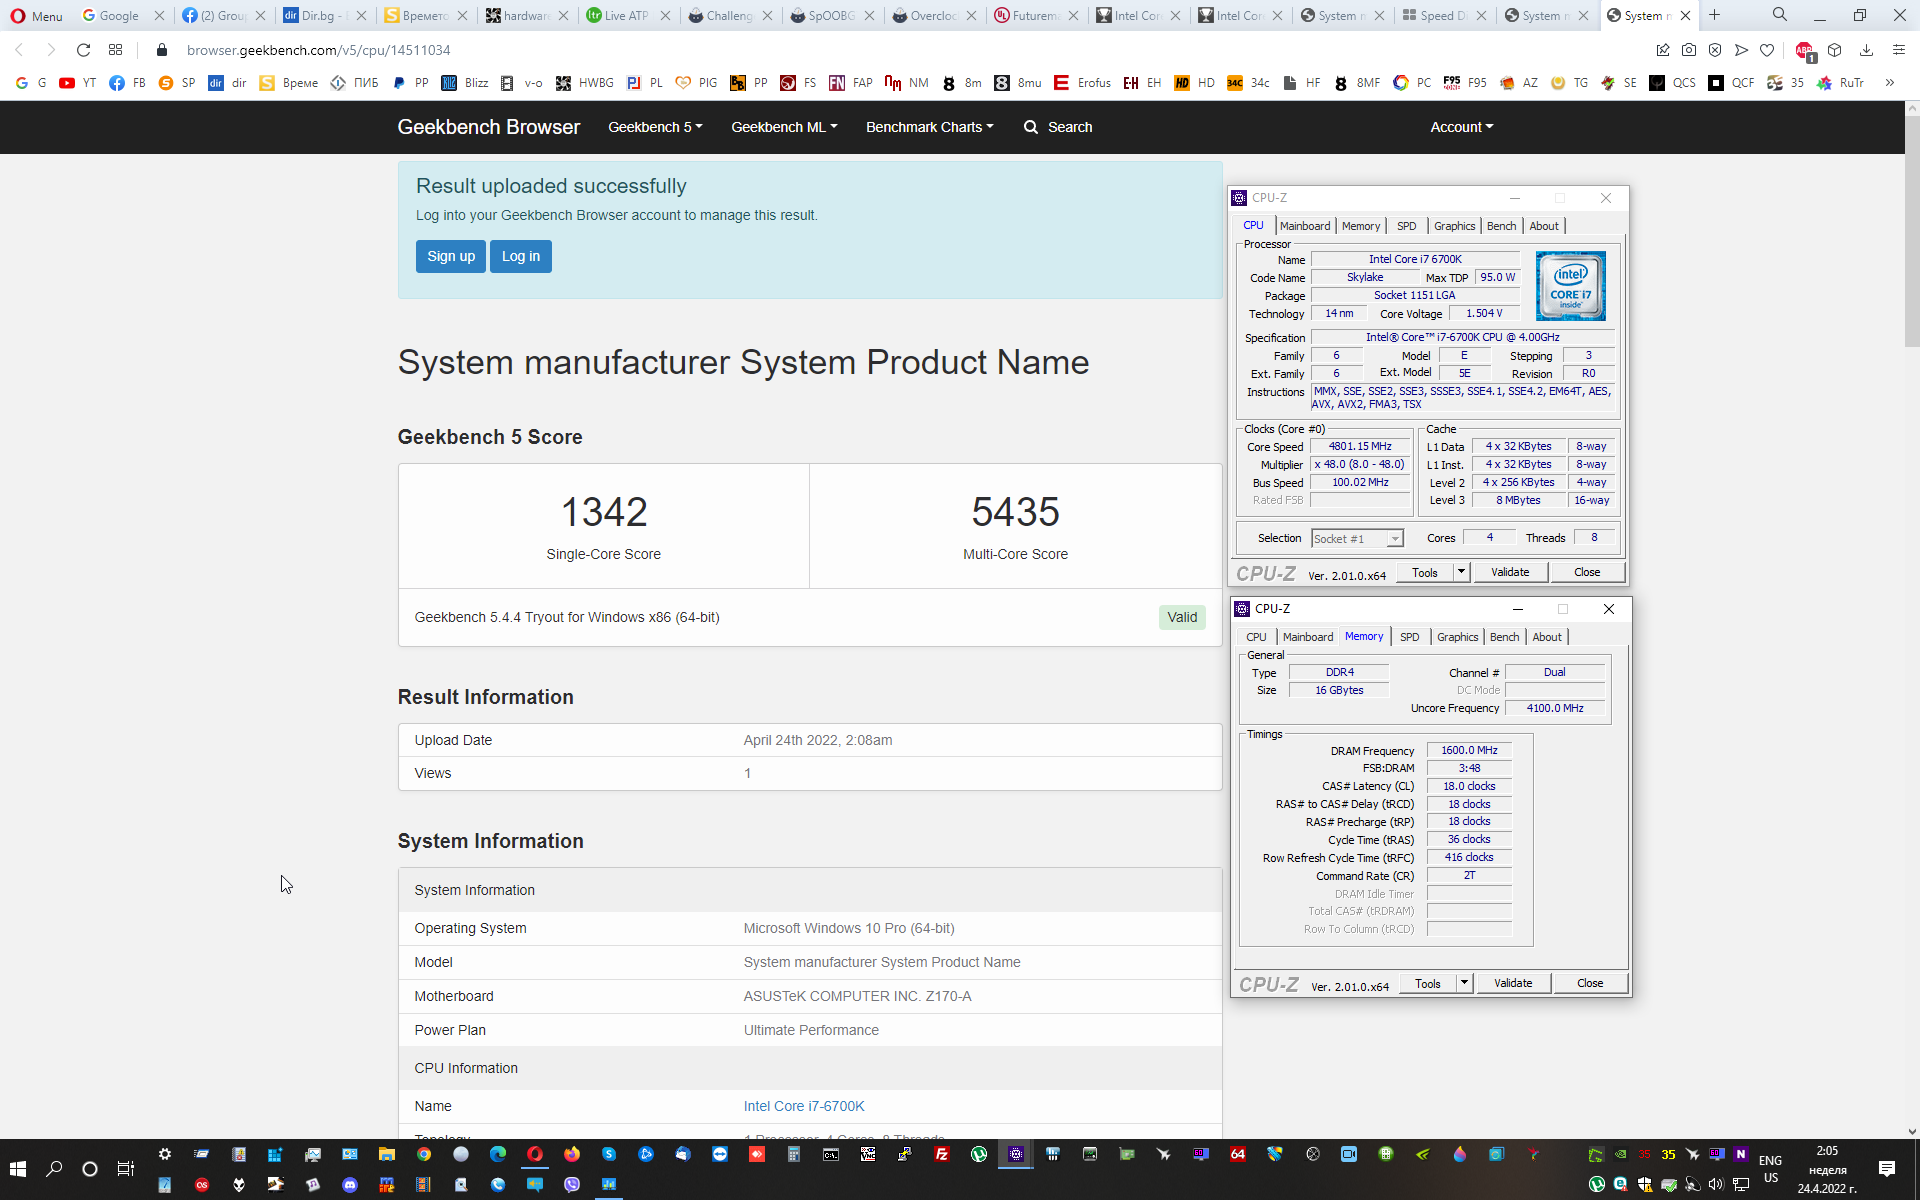Screen dimensions: 1920x1200
Task: Click the Opera snapshot camera icon
Action: (x=1689, y=50)
